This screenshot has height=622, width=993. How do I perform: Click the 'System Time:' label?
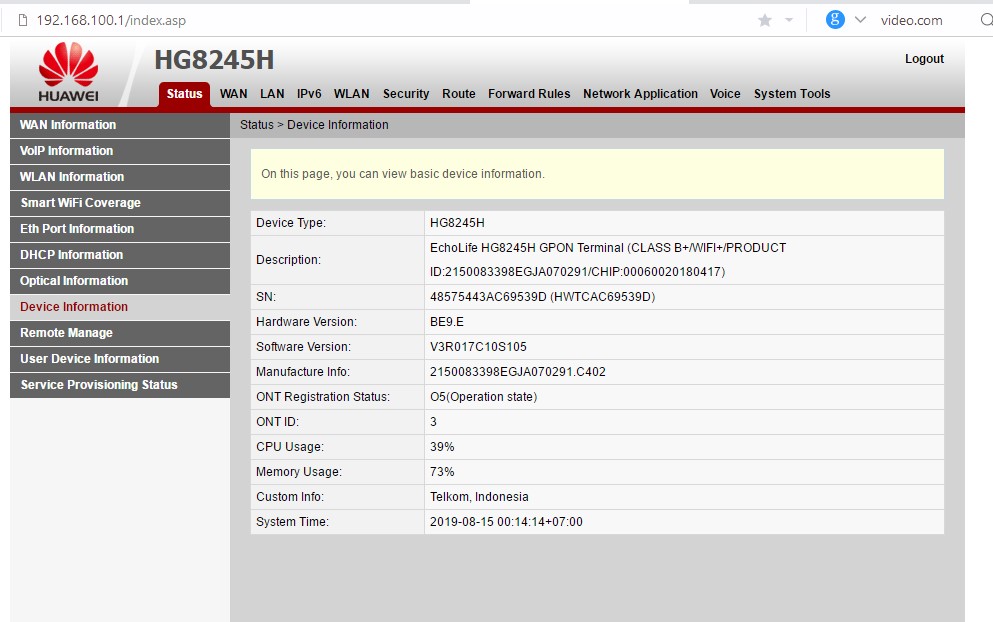click(293, 522)
